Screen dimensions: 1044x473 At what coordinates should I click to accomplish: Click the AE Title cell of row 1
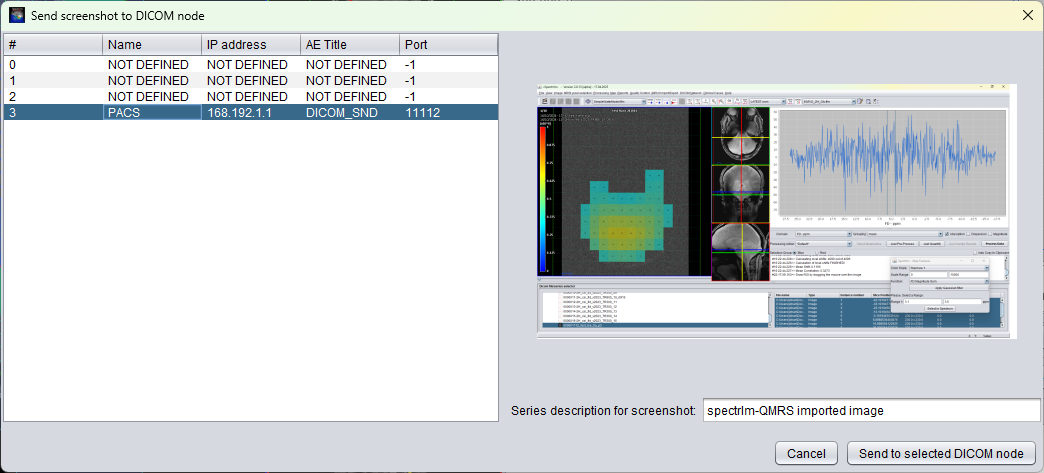click(x=350, y=81)
